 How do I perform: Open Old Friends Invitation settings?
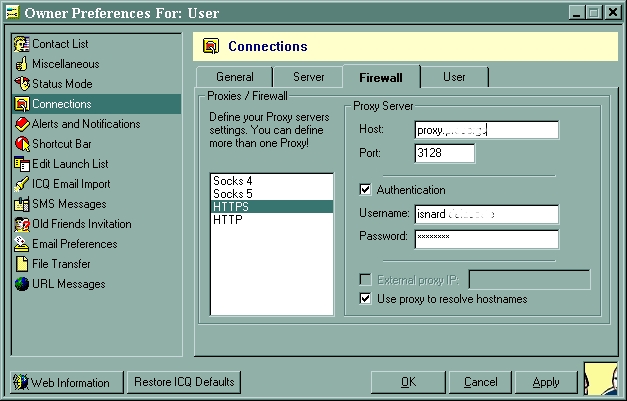[x=97, y=224]
